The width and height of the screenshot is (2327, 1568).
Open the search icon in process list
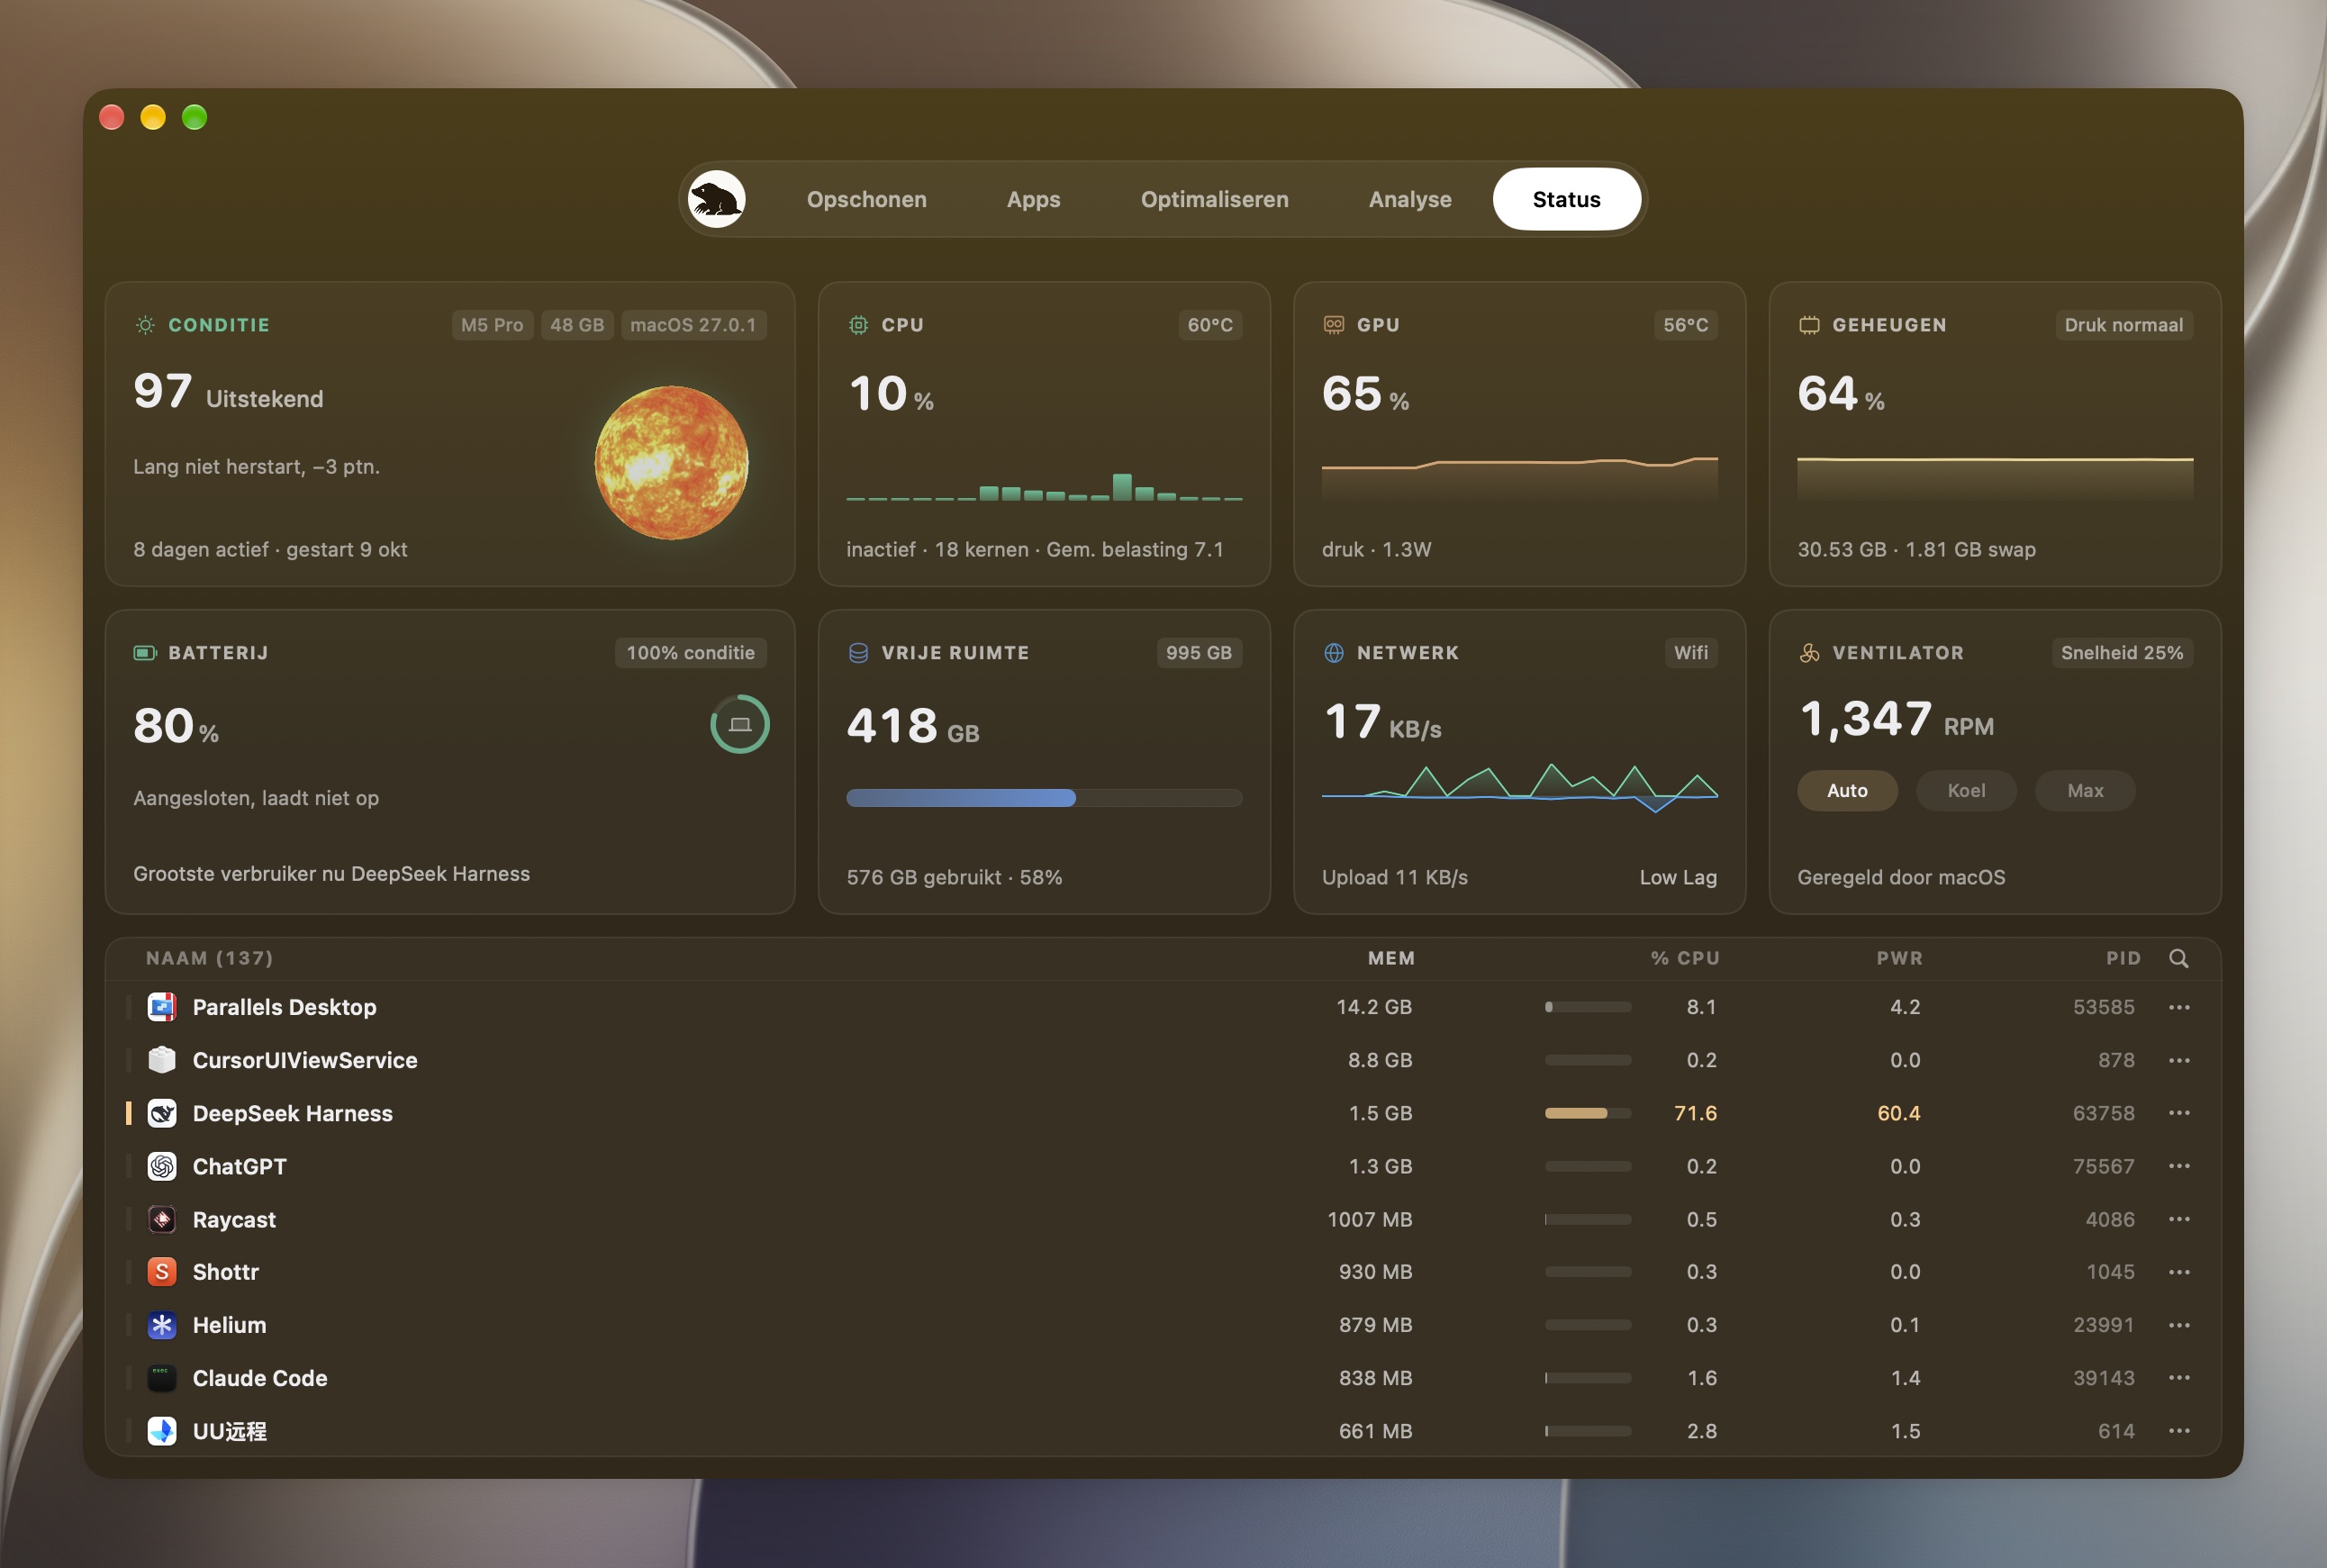[x=2178, y=958]
